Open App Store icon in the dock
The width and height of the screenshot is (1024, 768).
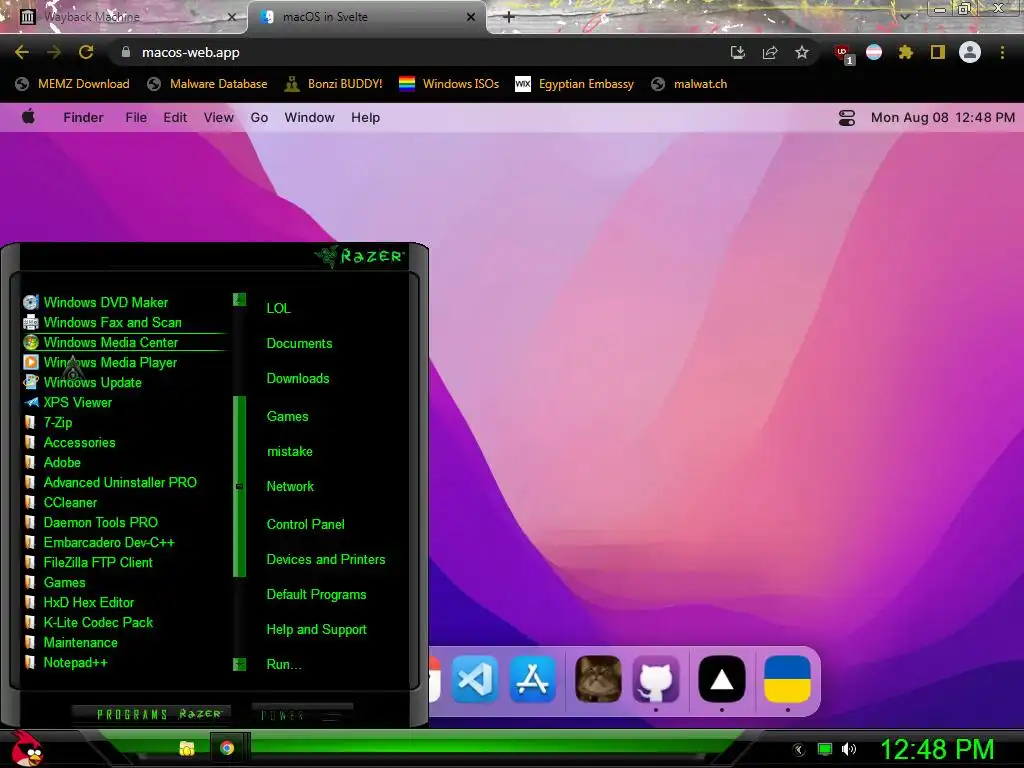coord(533,679)
